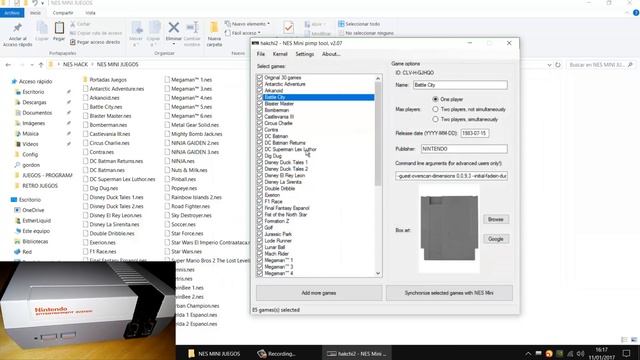Uncheck Antarctic Adventure checkbox in hakchi2
Screen dimensions: 640x360
260,84
